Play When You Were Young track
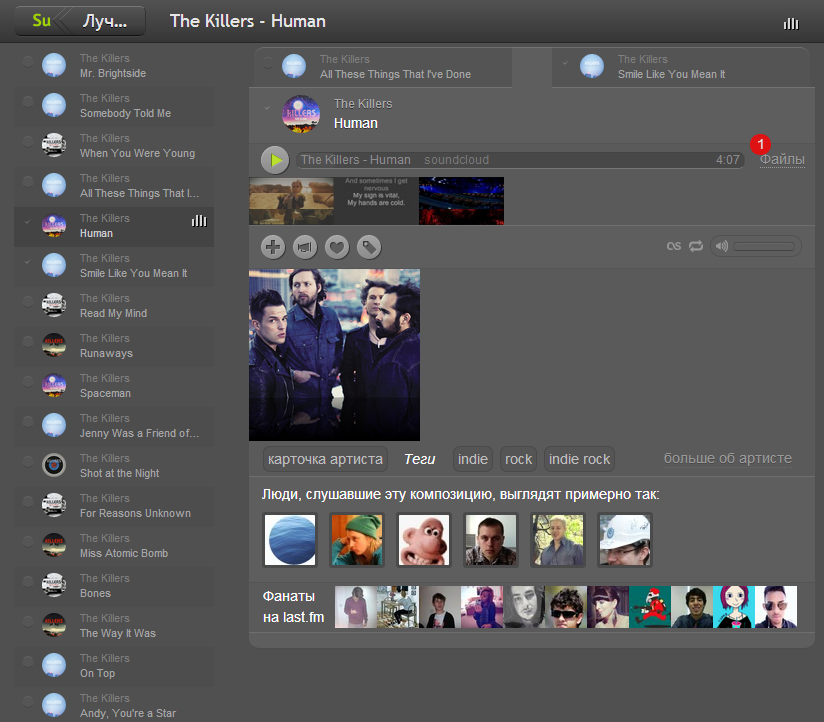The height and width of the screenshot is (722, 824). pos(114,146)
